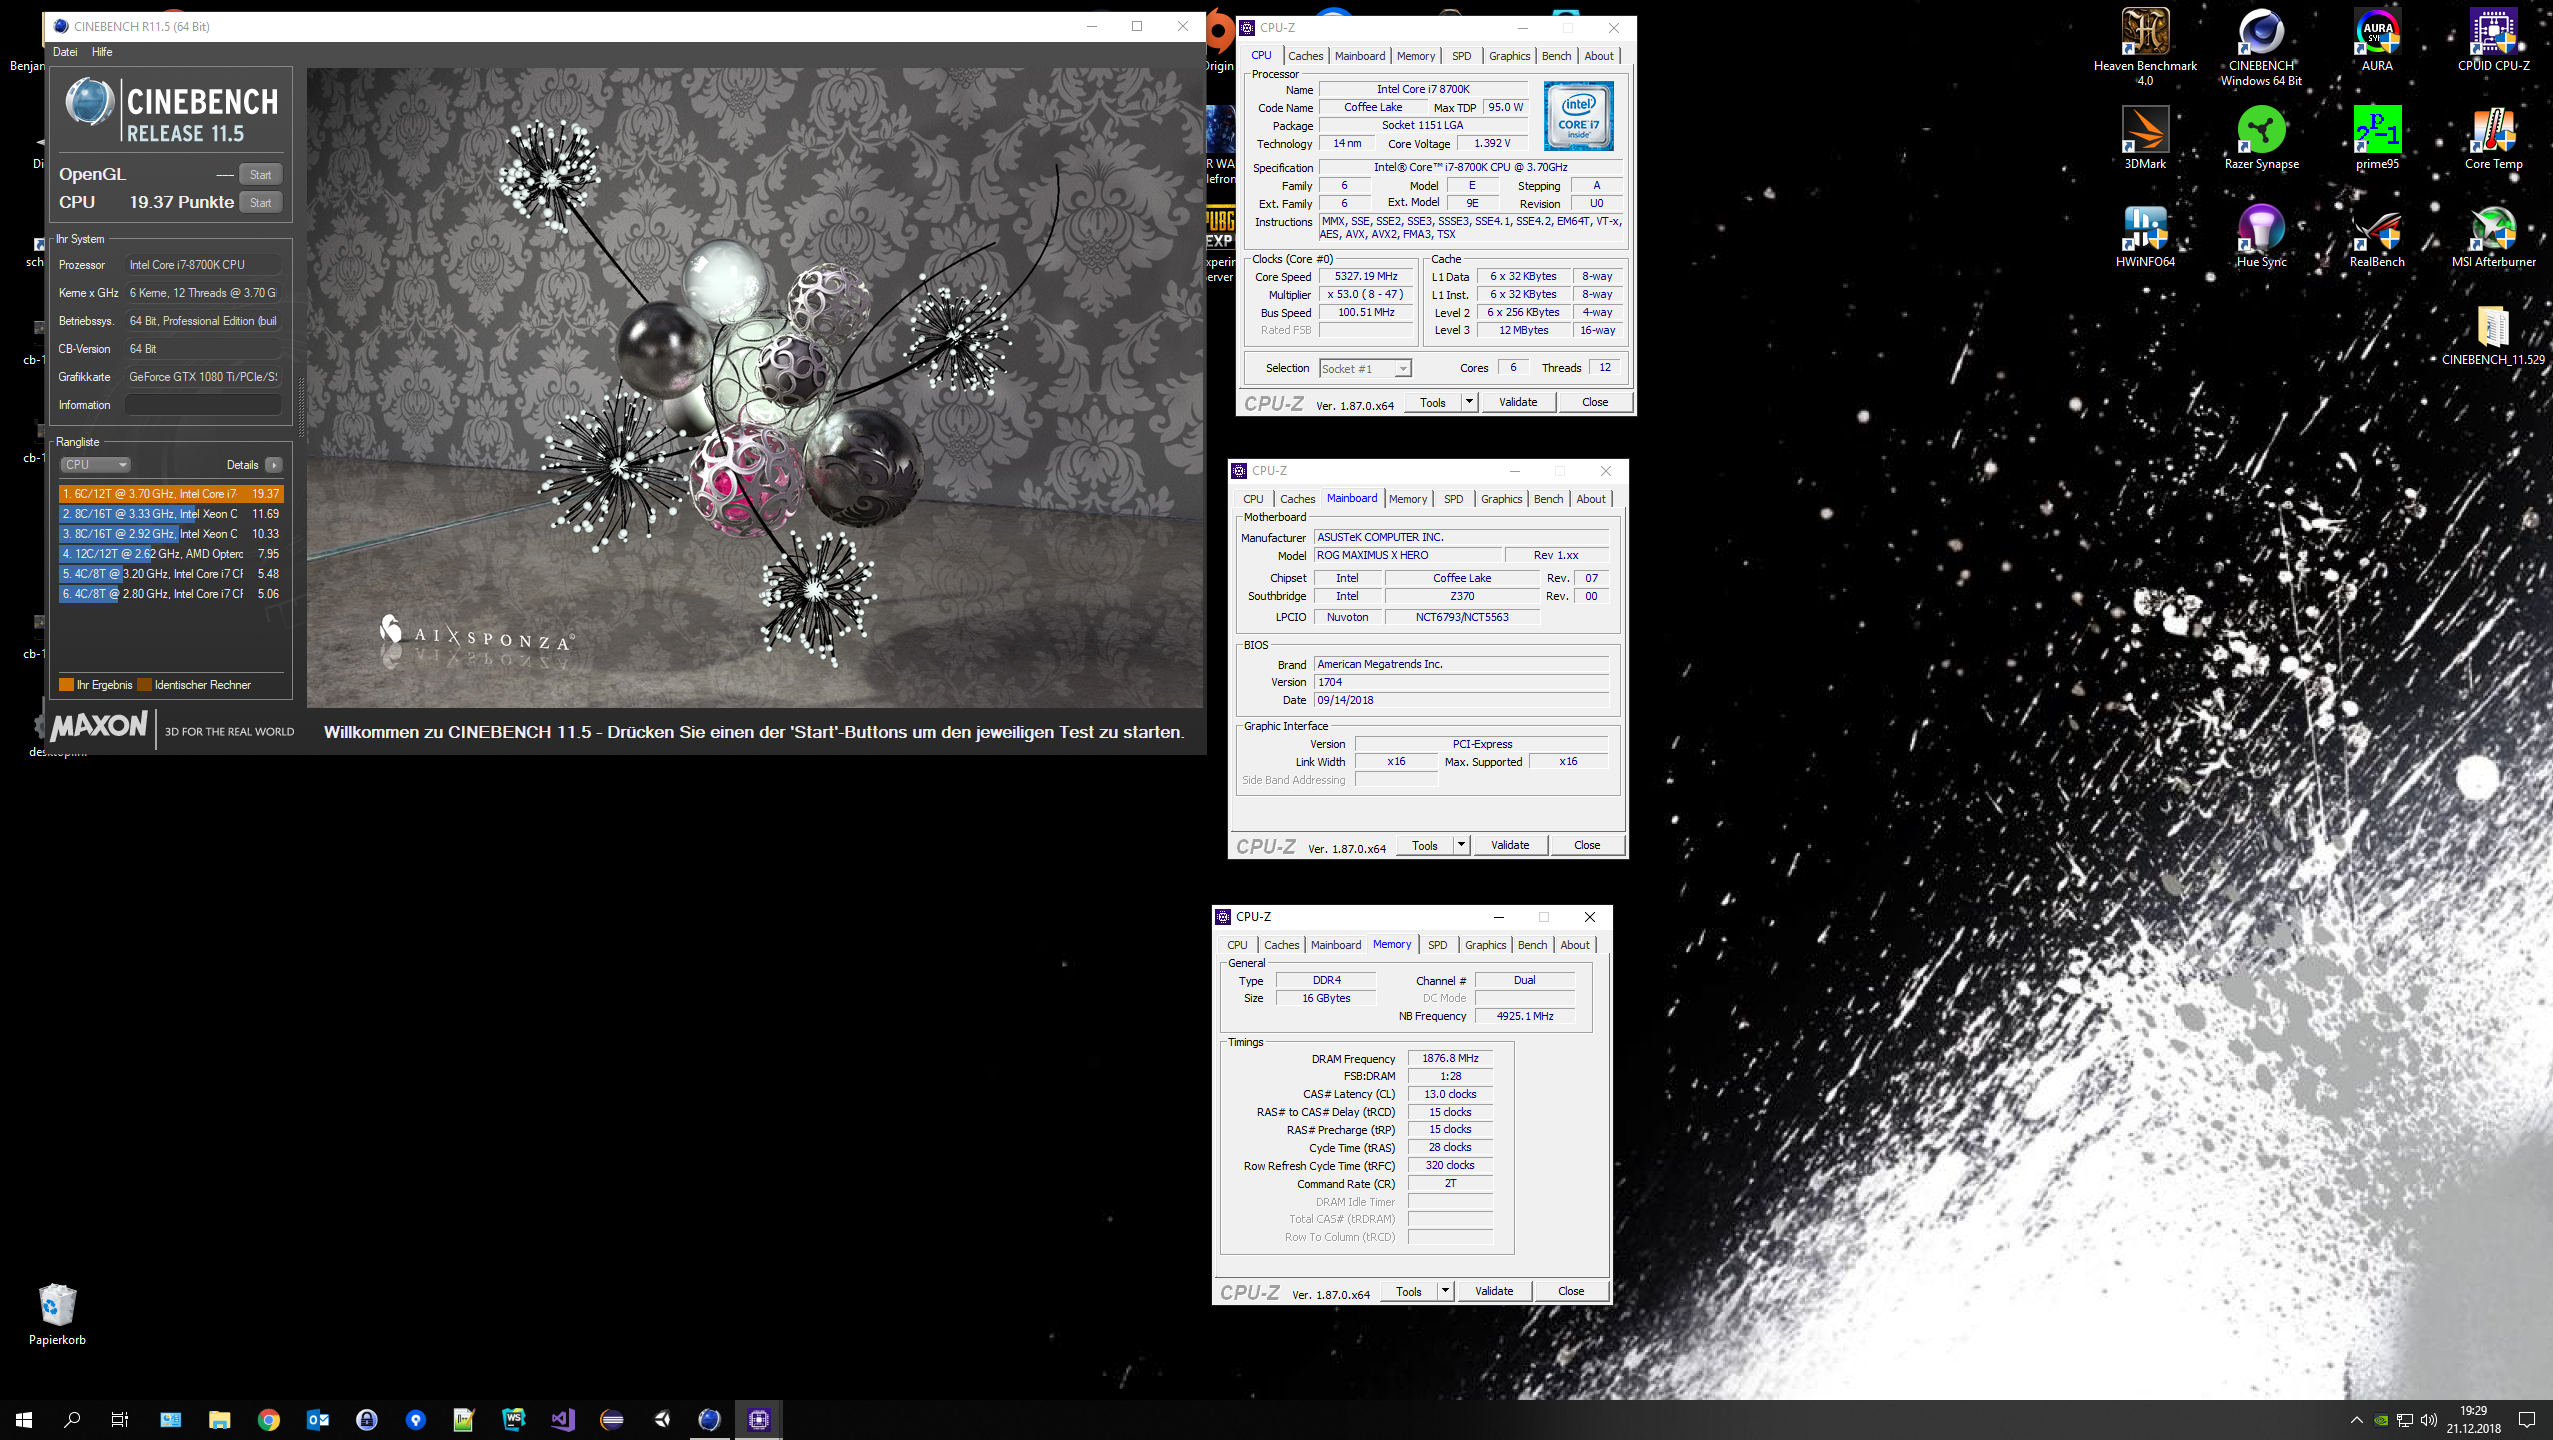Select the prime95 desktop icon
The image size is (2553, 1440).
click(x=2377, y=138)
